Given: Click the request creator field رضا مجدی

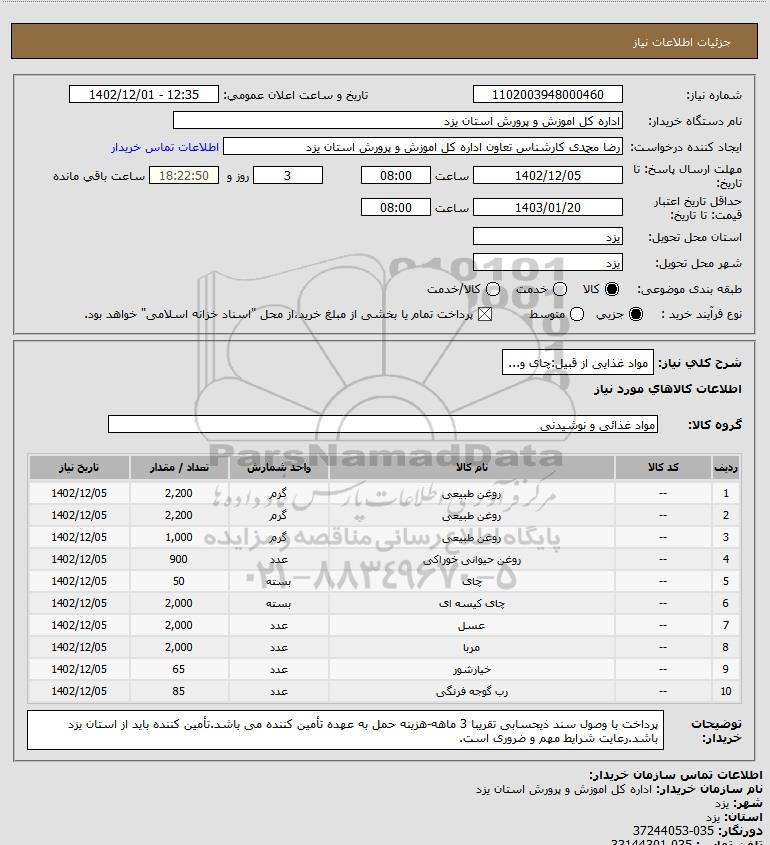Looking at the screenshot, I should pyautogui.click(x=422, y=147).
